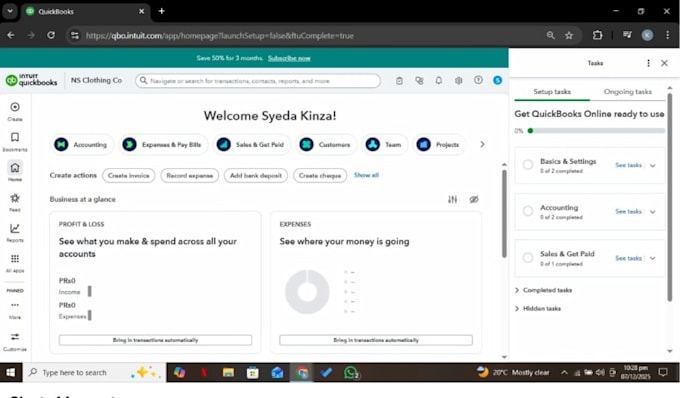The height and width of the screenshot is (398, 680).
Task: See tasks for Accounting
Action: 628,212
